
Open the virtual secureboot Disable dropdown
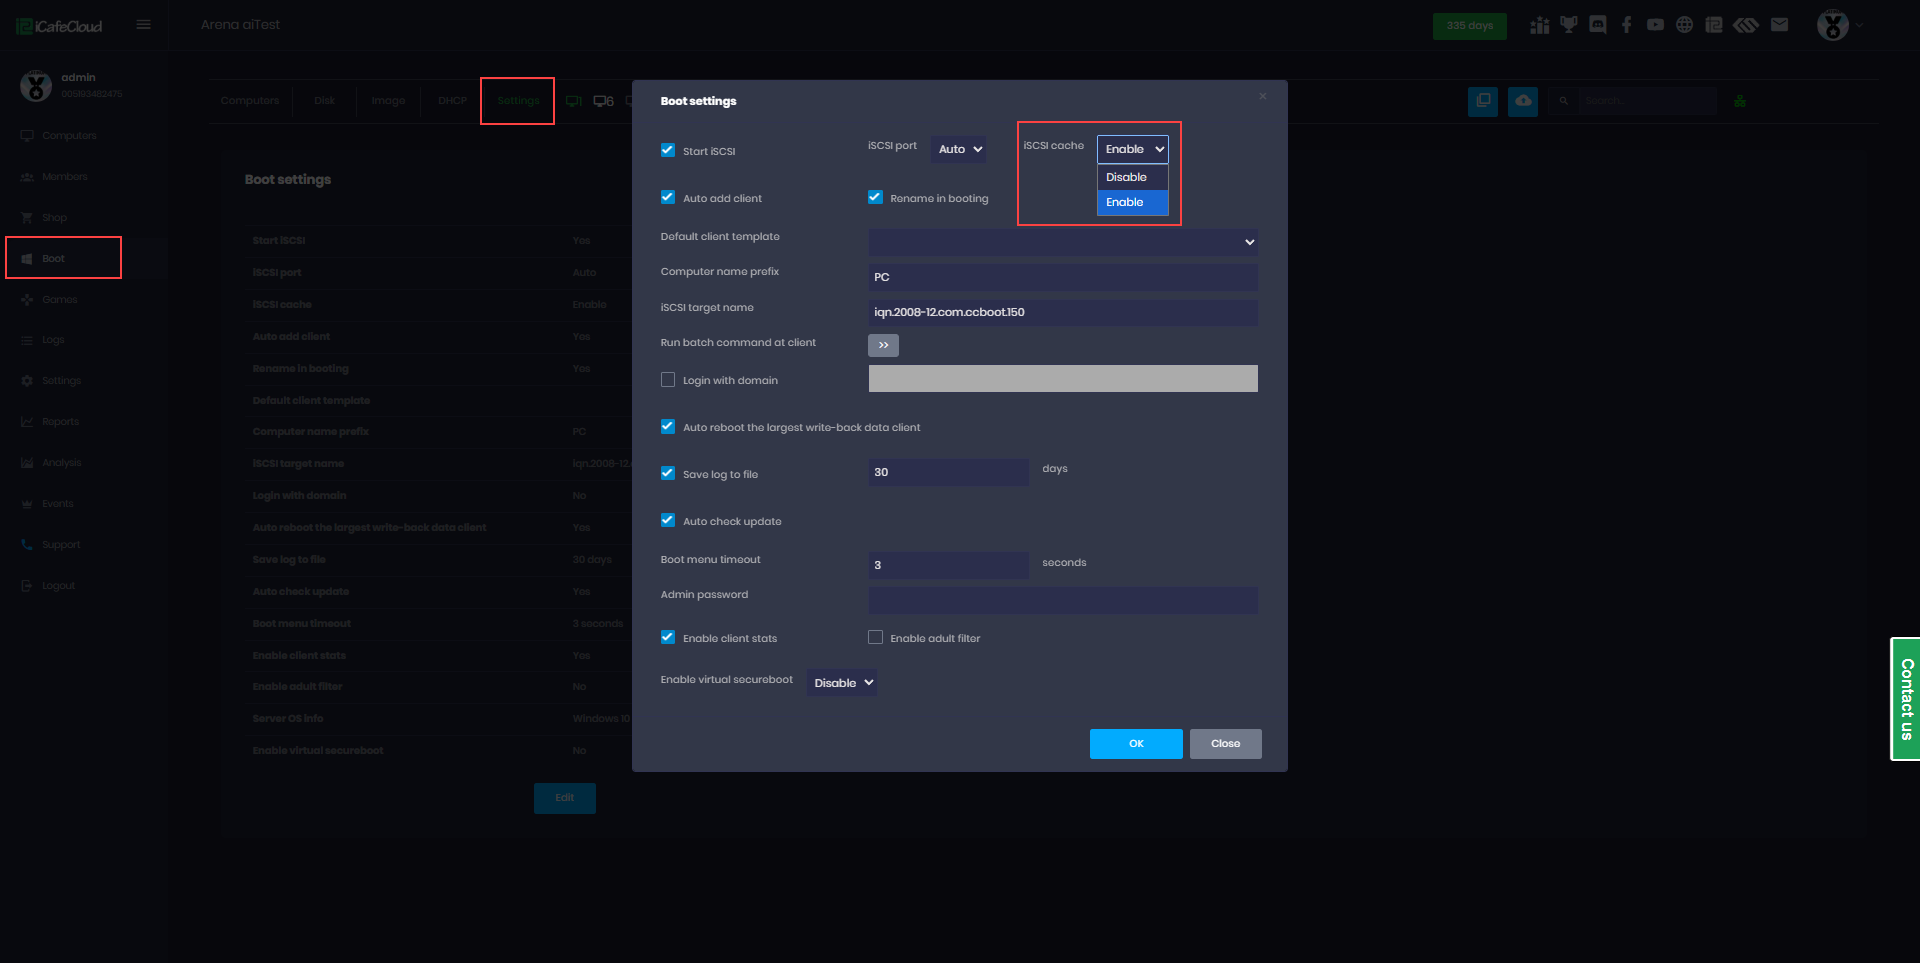pyautogui.click(x=842, y=683)
